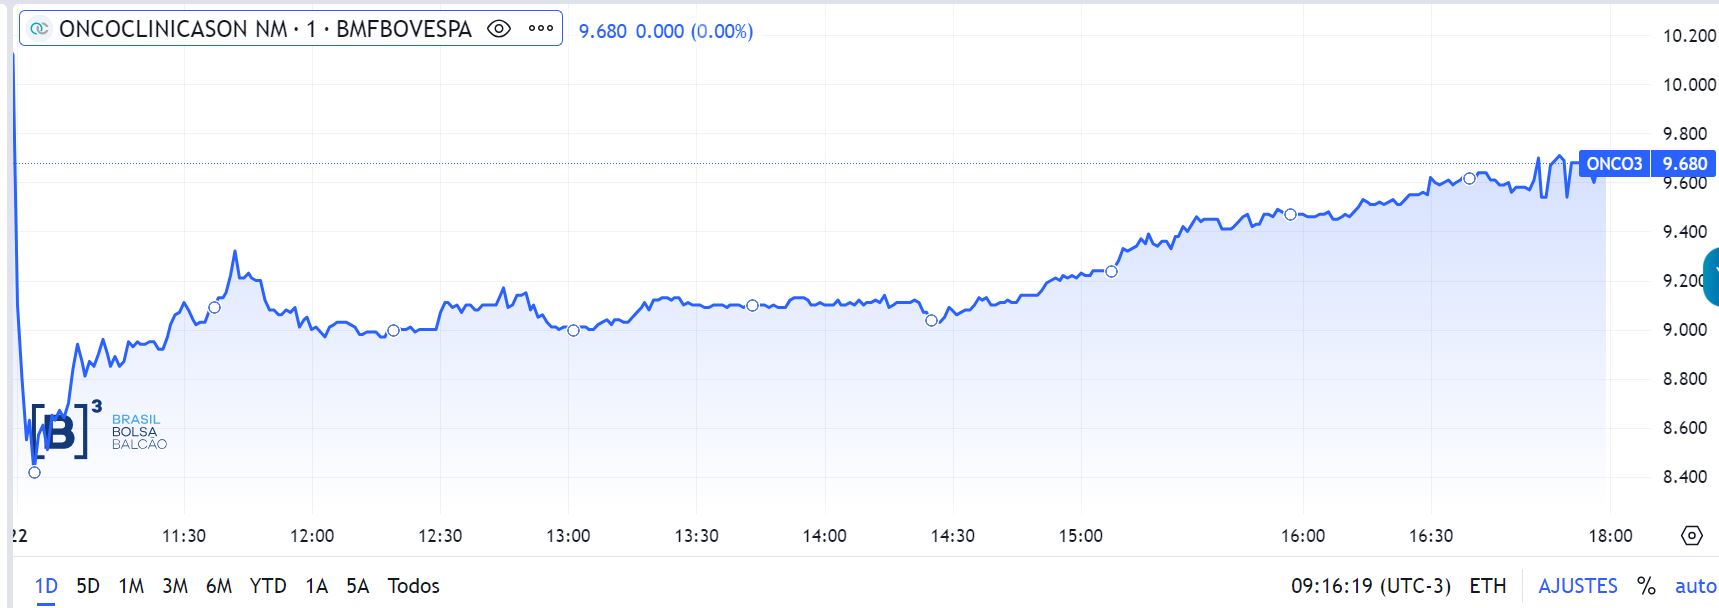The height and width of the screenshot is (608, 1719).
Task: Open the three-dots more options menu
Action: click(541, 29)
